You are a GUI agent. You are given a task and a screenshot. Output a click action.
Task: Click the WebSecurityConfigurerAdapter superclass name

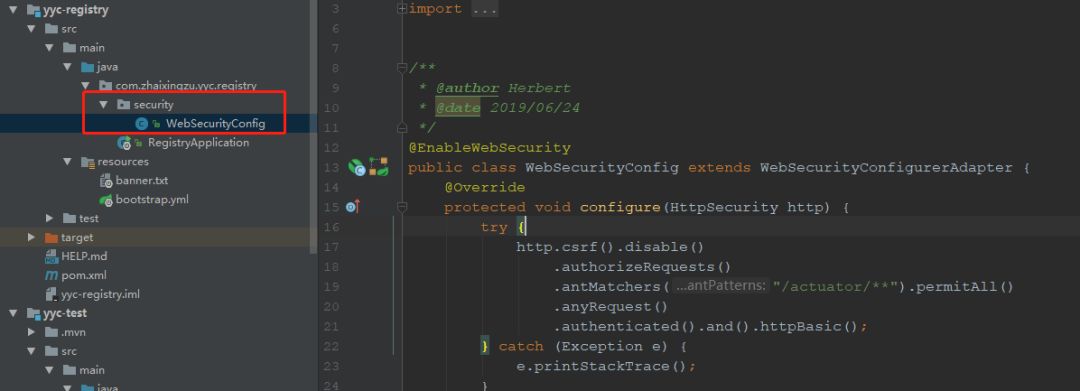pyautogui.click(x=886, y=167)
